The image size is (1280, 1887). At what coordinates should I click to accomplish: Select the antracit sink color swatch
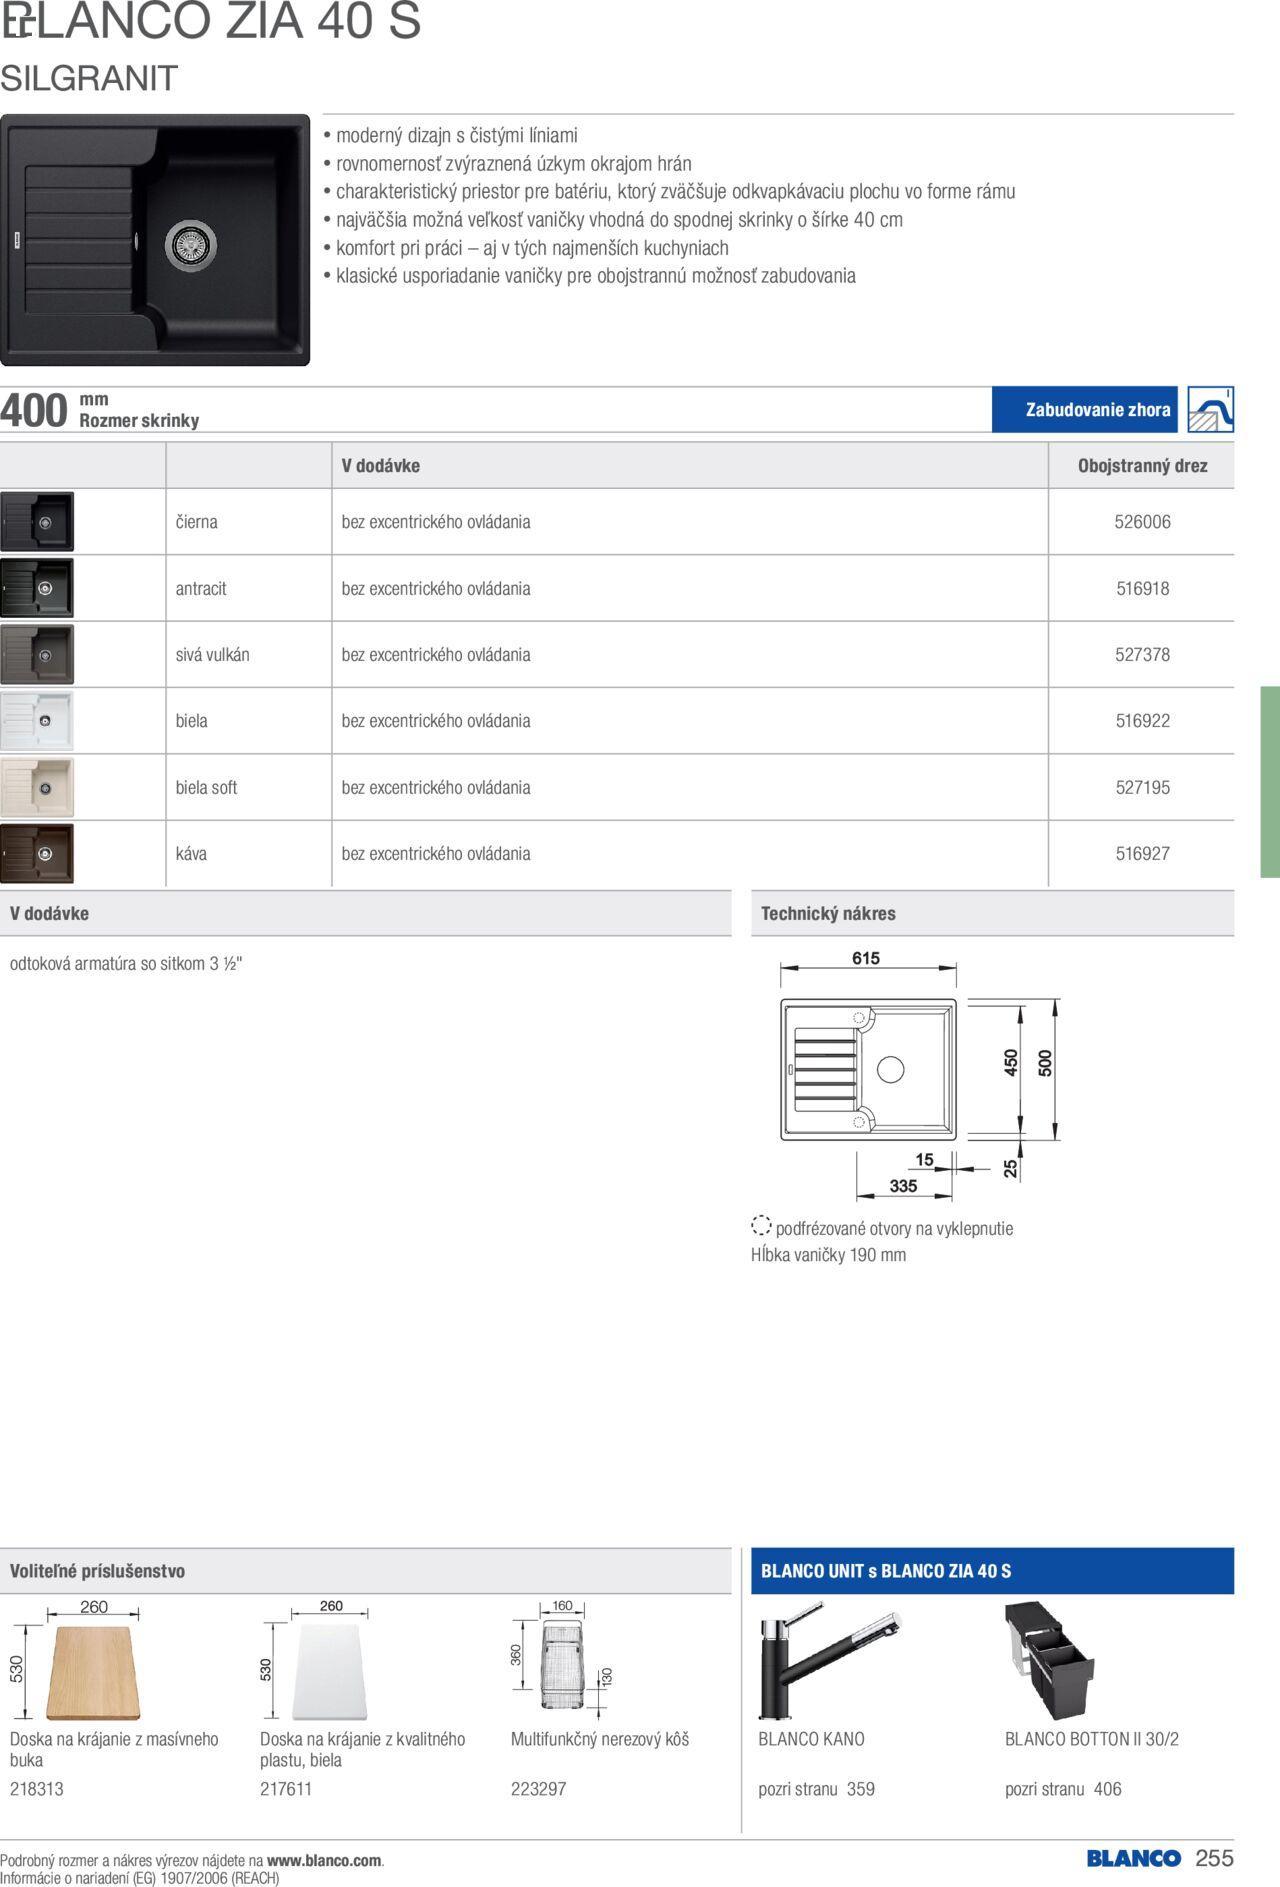tap(37, 588)
